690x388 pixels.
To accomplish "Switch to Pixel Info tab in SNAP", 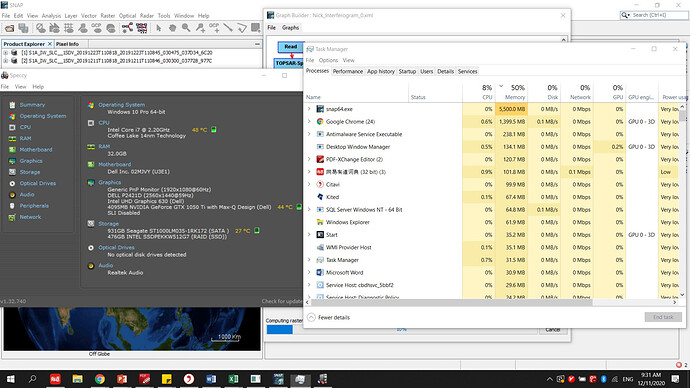I will pyautogui.click(x=67, y=44).
